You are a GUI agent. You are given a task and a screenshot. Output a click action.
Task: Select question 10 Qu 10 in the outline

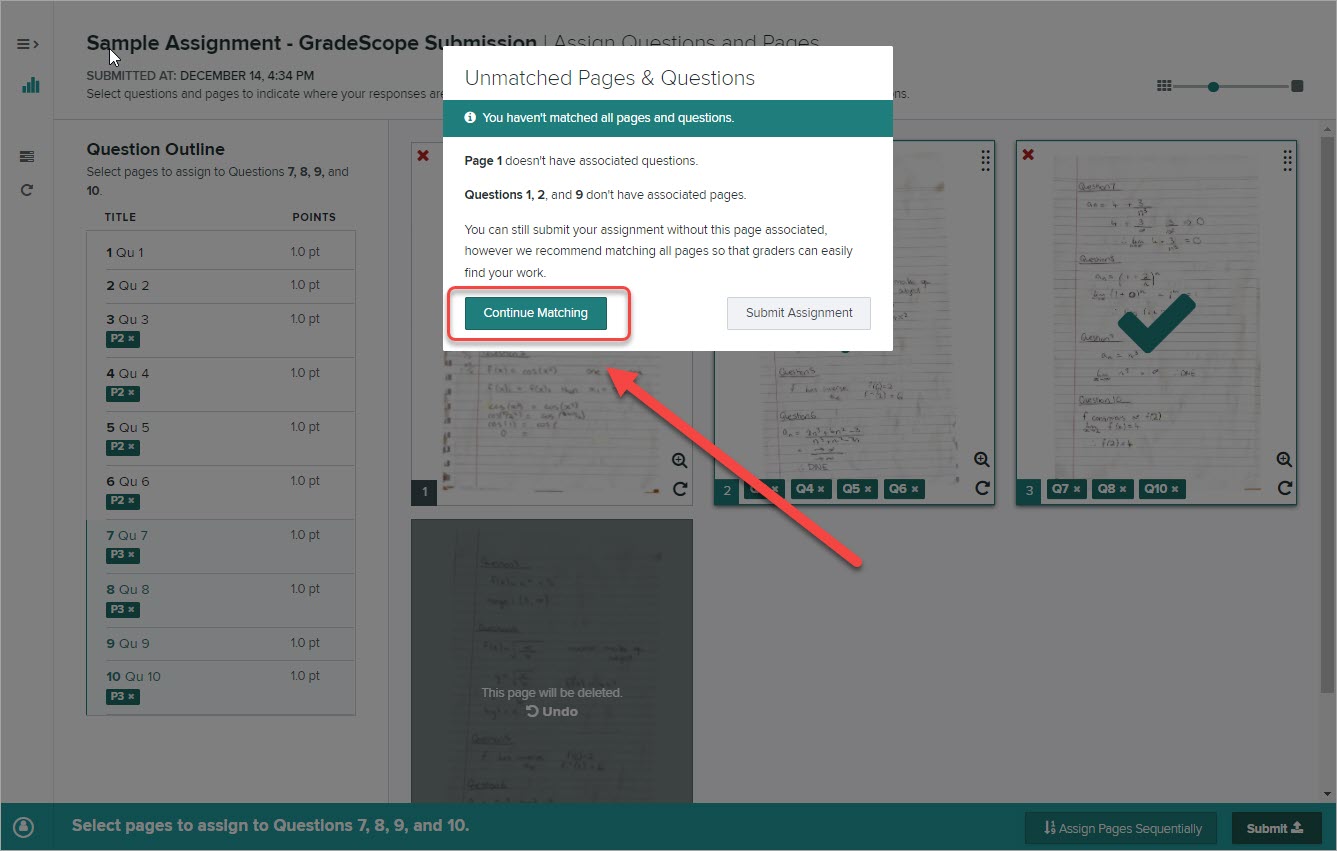[221, 687]
